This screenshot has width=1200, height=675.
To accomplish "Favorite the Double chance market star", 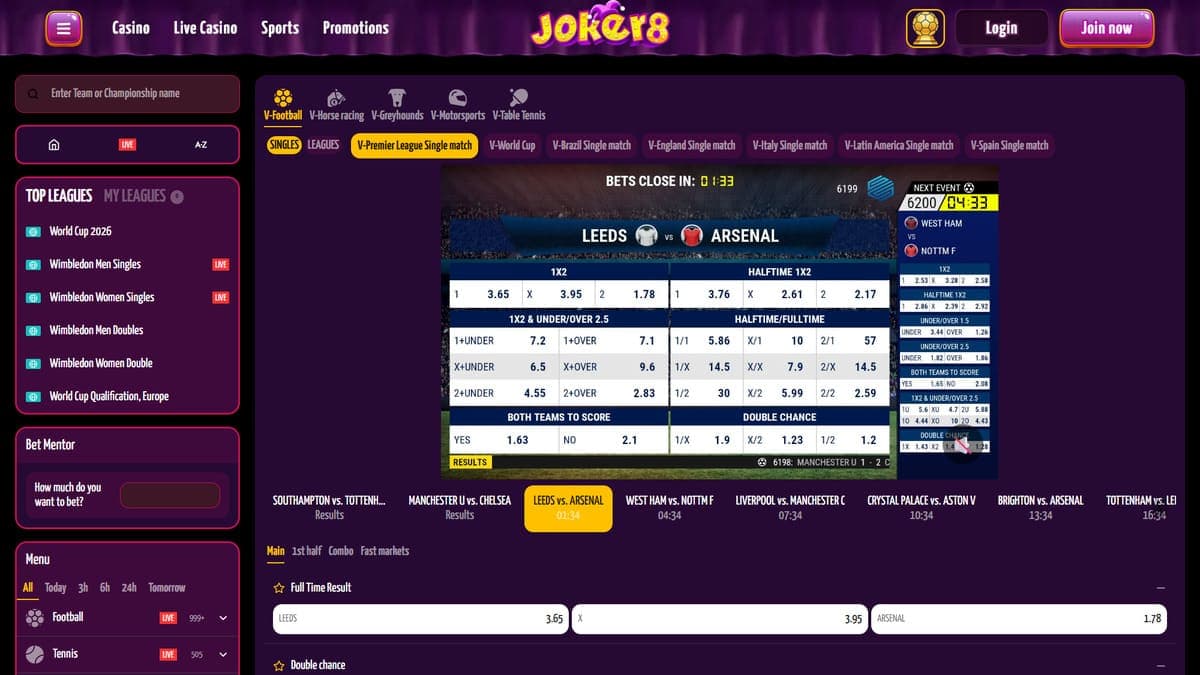I will (x=279, y=665).
